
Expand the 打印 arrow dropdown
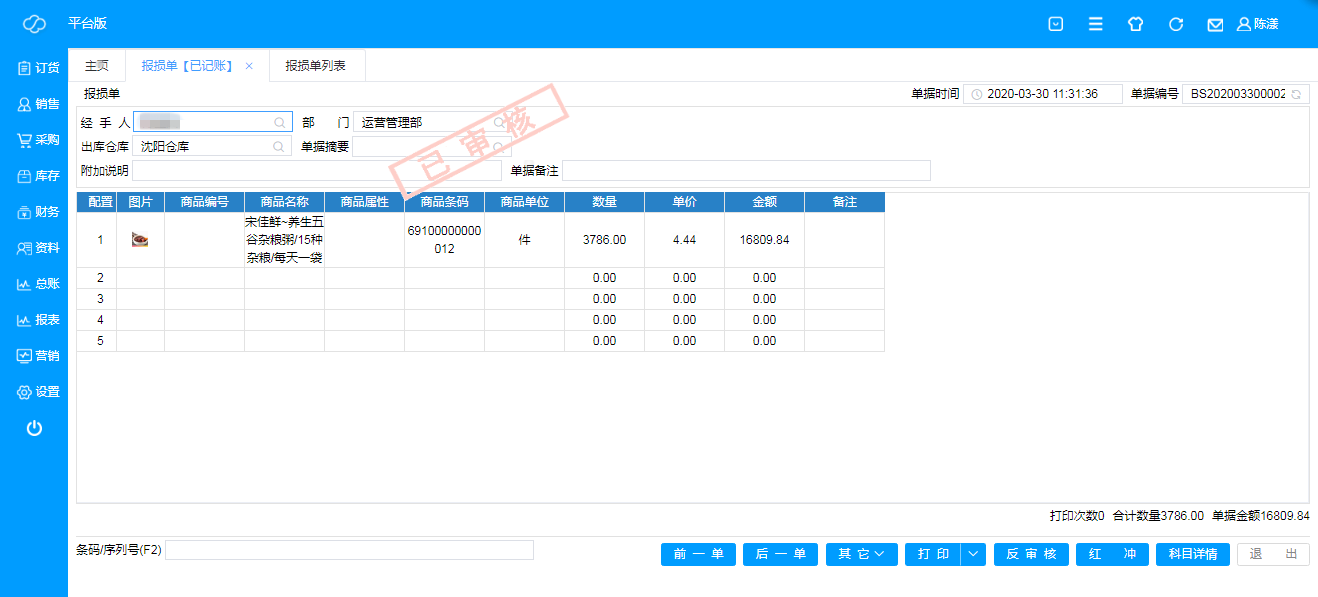973,554
